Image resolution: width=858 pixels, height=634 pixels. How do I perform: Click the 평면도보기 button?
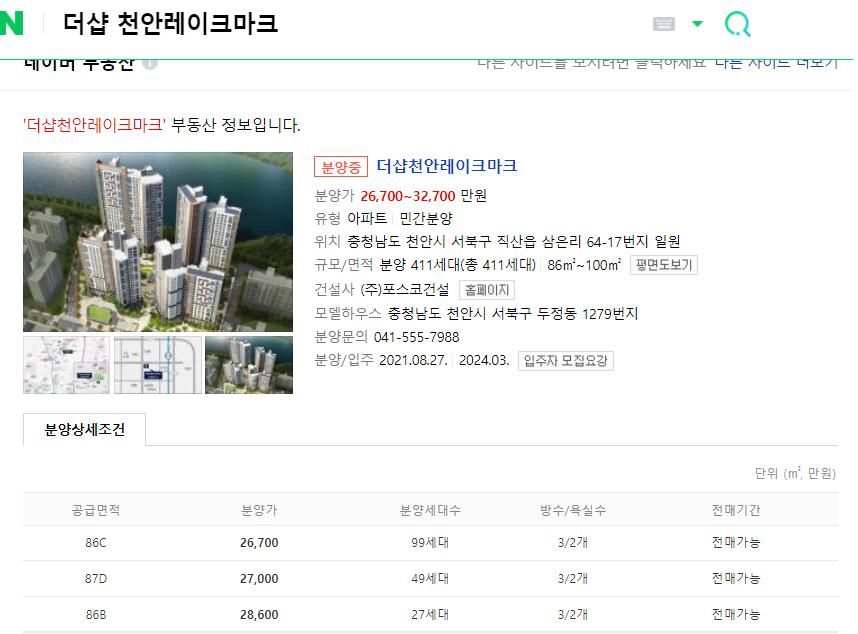663,265
